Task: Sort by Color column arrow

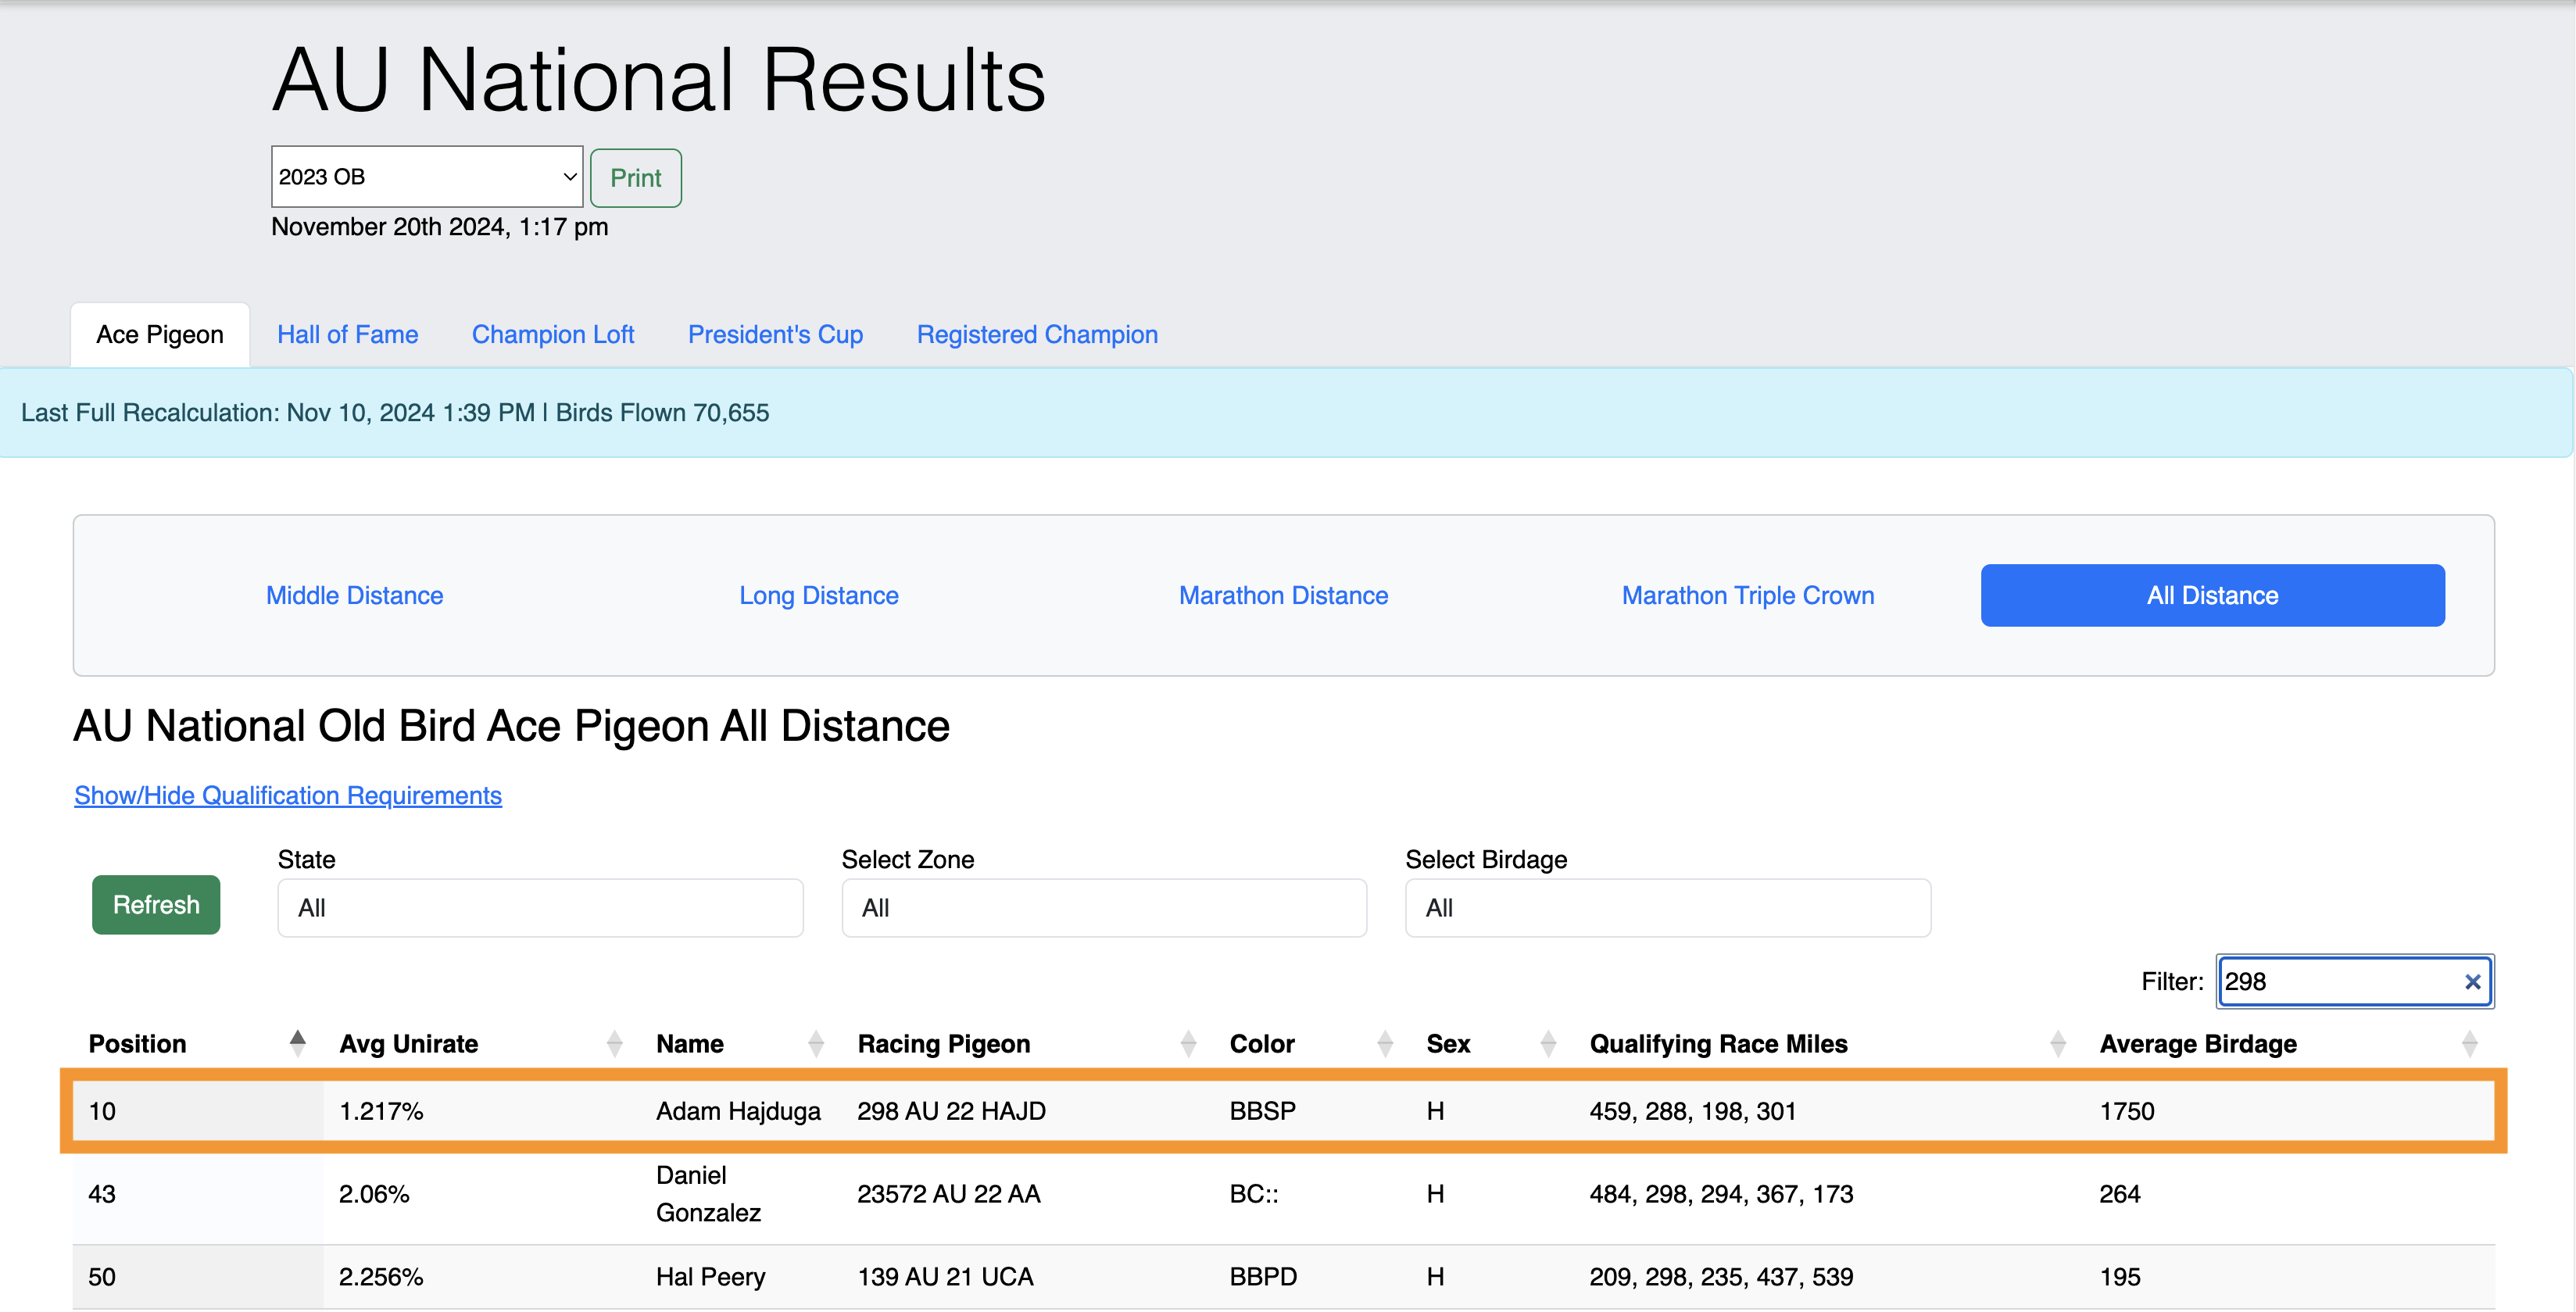Action: click(x=1385, y=1043)
